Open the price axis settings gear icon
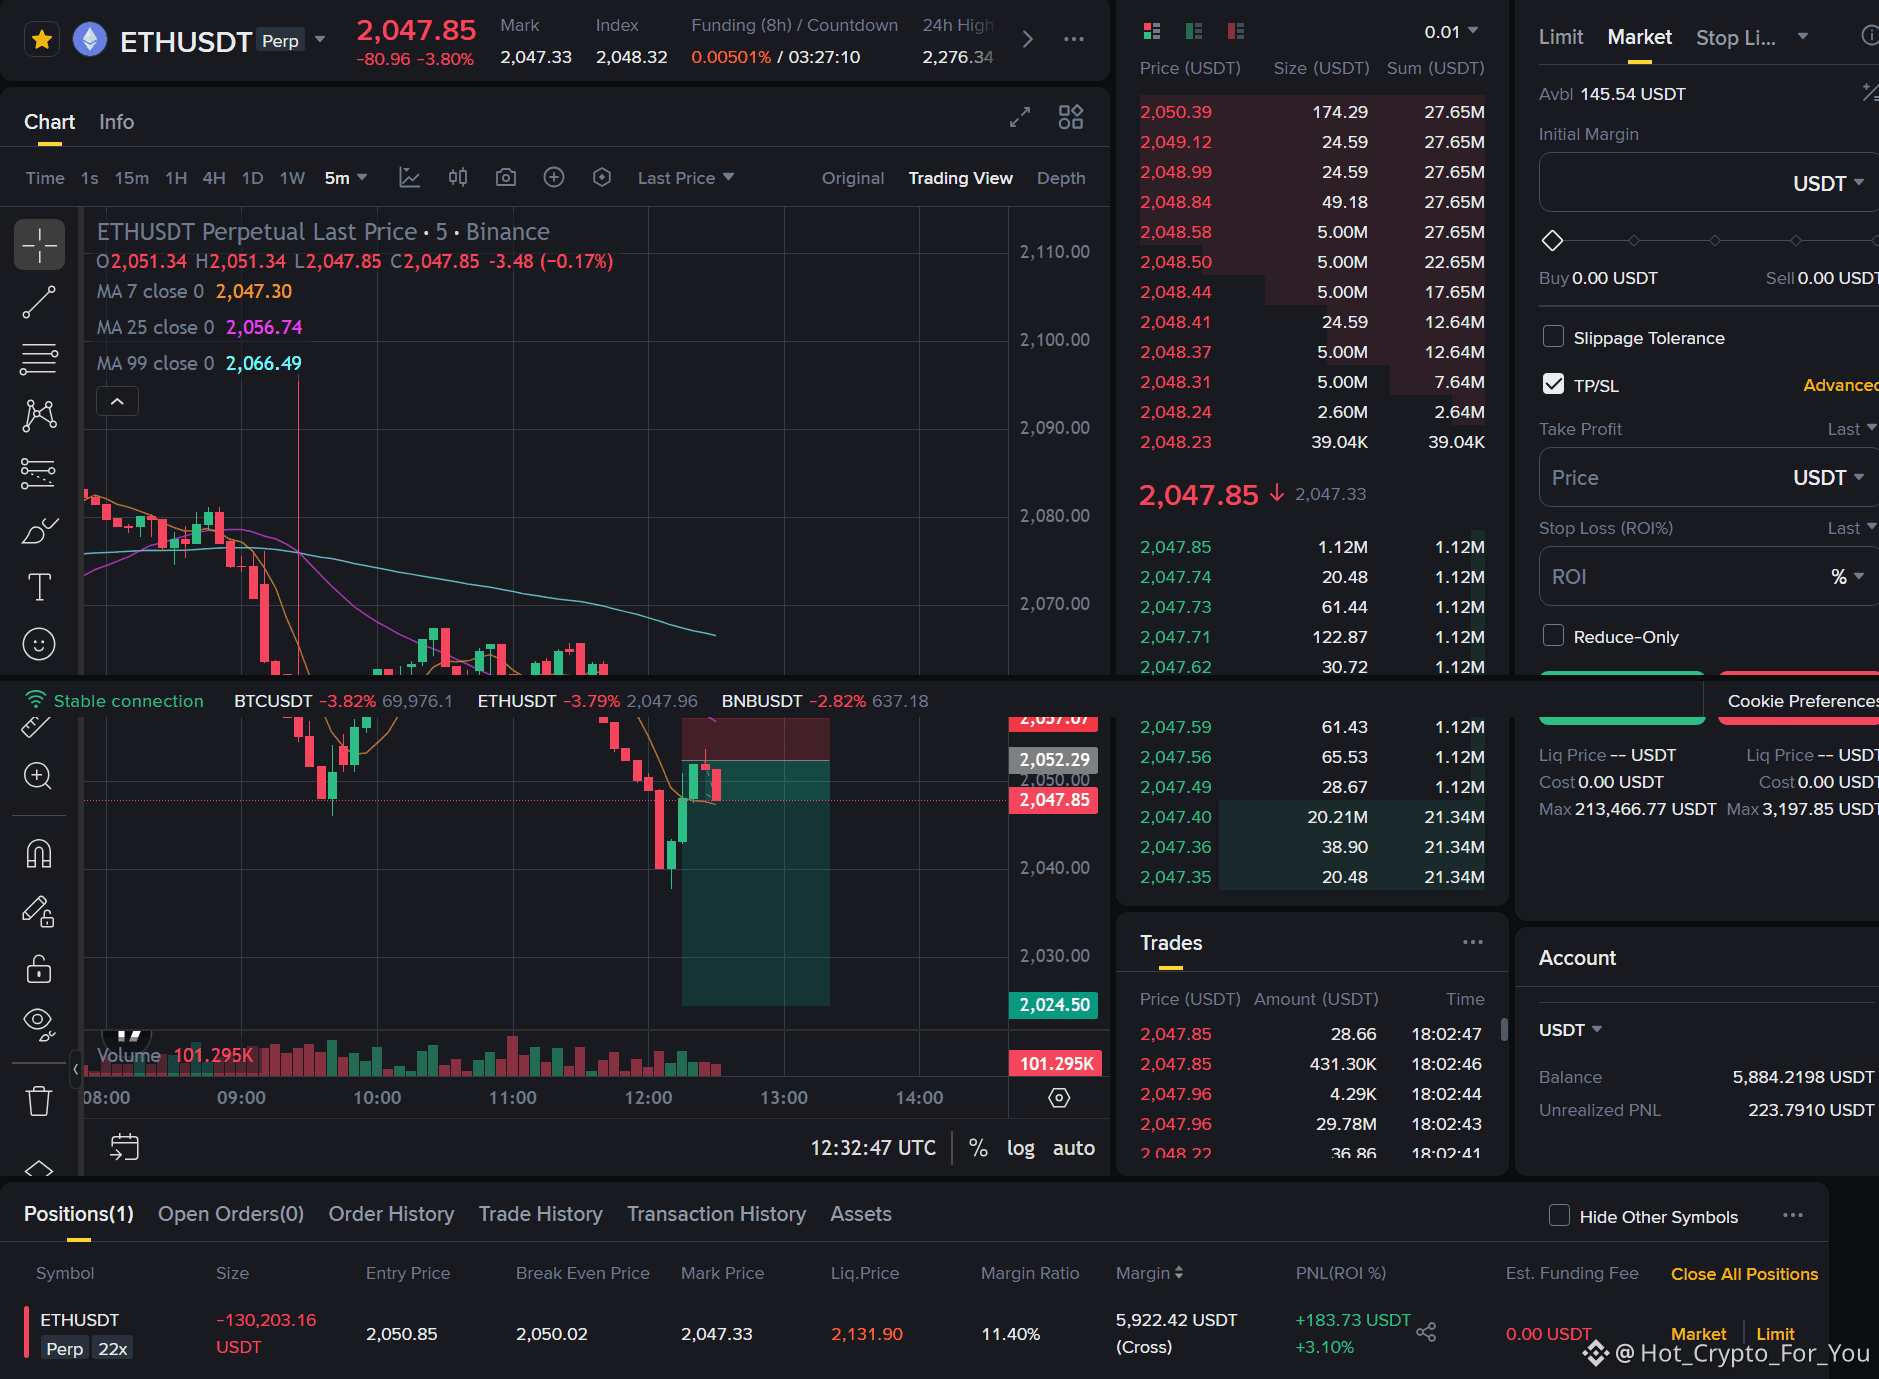1879x1379 pixels. 1059,1098
